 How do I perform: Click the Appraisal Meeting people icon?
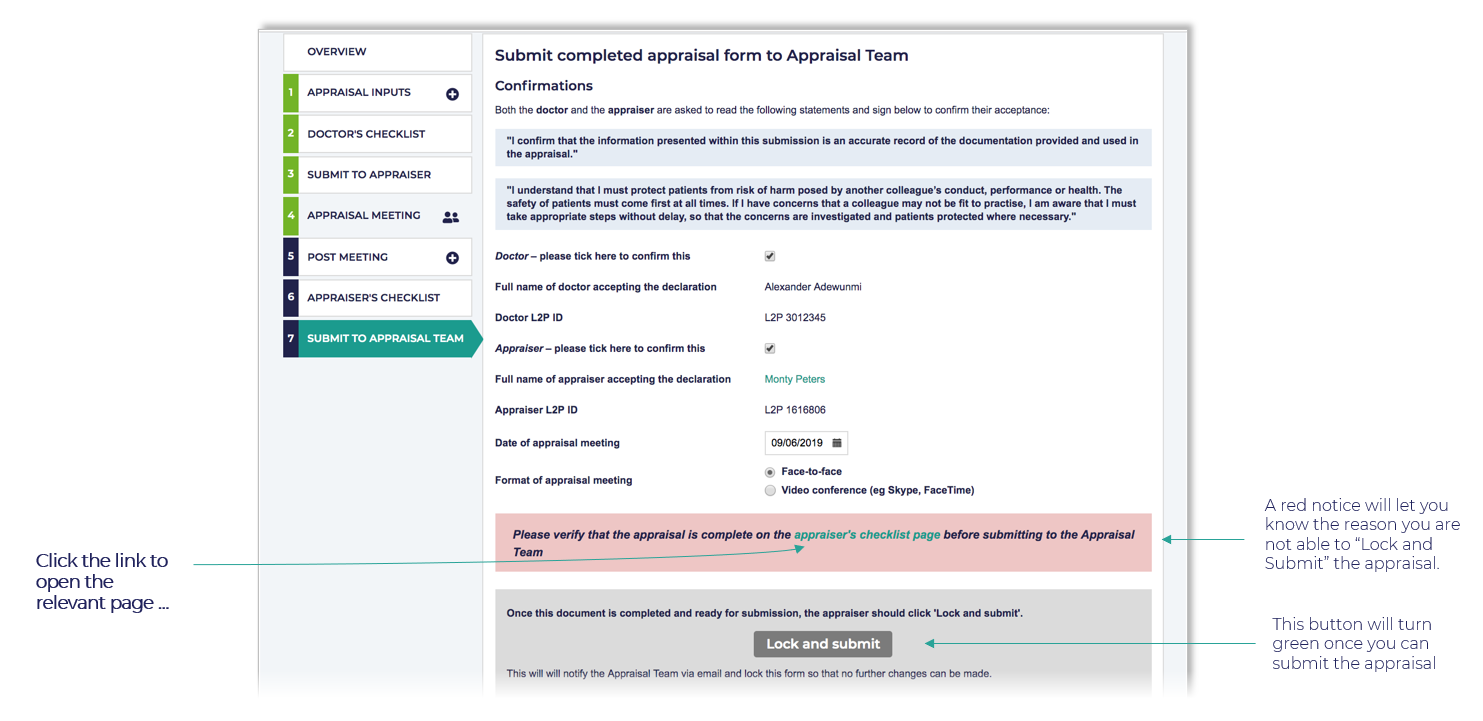451,217
